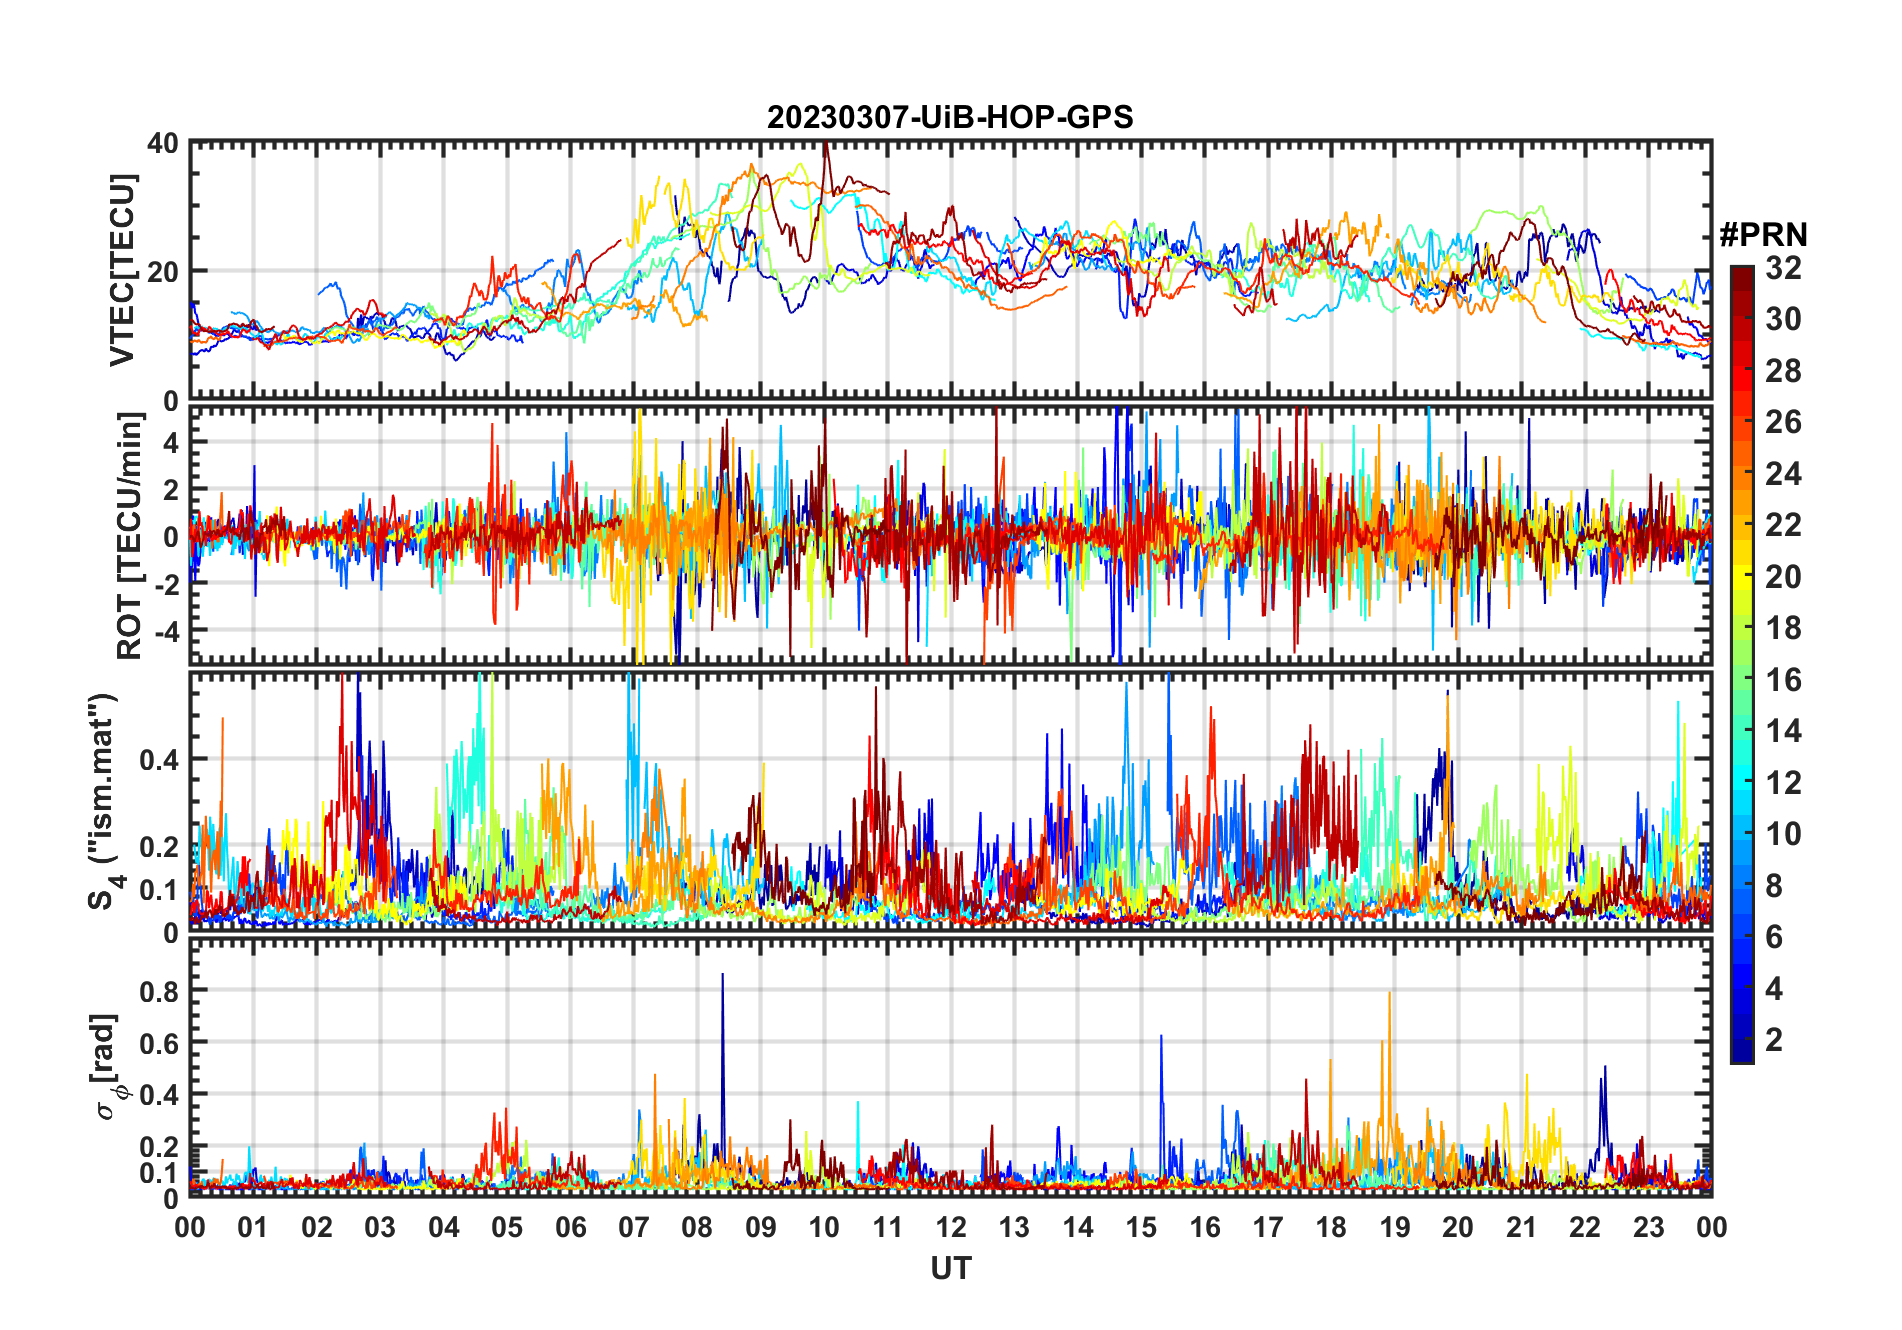Click the UT x-axis label
The image size is (1902, 1330).
tap(951, 1268)
